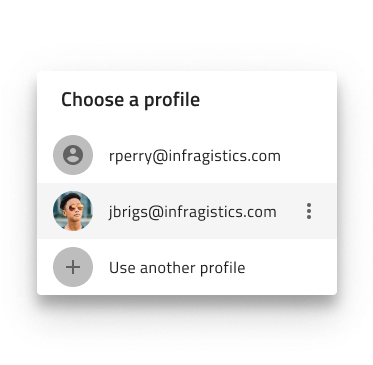Click sunglasses man avatar picture
The width and height of the screenshot is (373, 365).
pyautogui.click(x=73, y=211)
